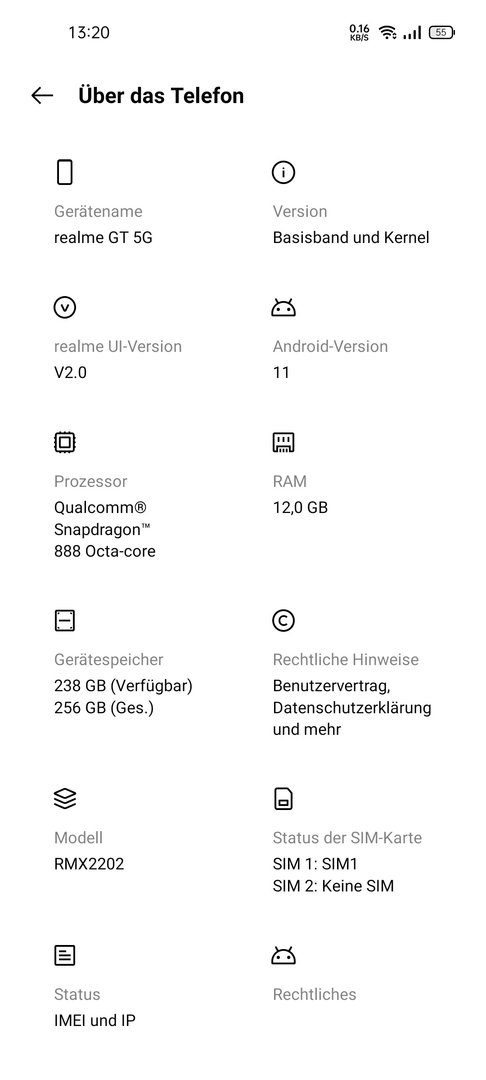Open Status IMEI und IP entry

point(138,986)
